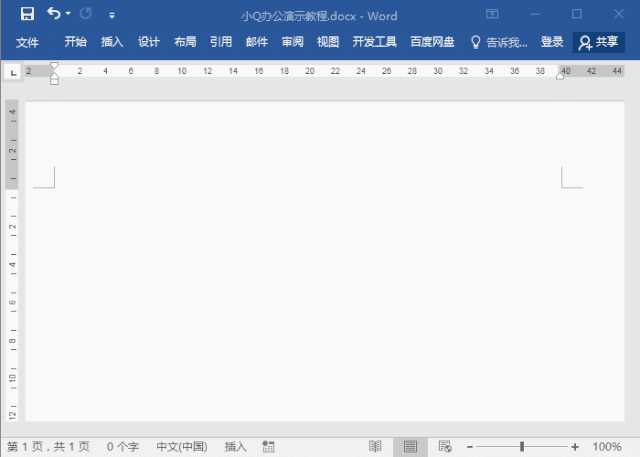Switch to Web Layout view
Viewport: 640px width, 457px height.
click(445, 446)
